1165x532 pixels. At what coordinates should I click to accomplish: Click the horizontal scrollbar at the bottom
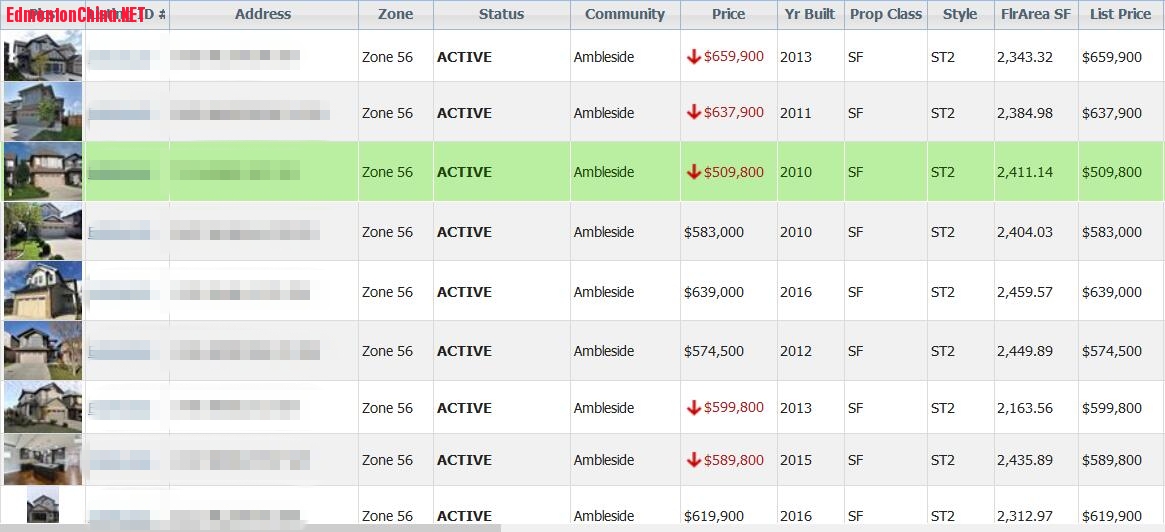tap(250, 528)
